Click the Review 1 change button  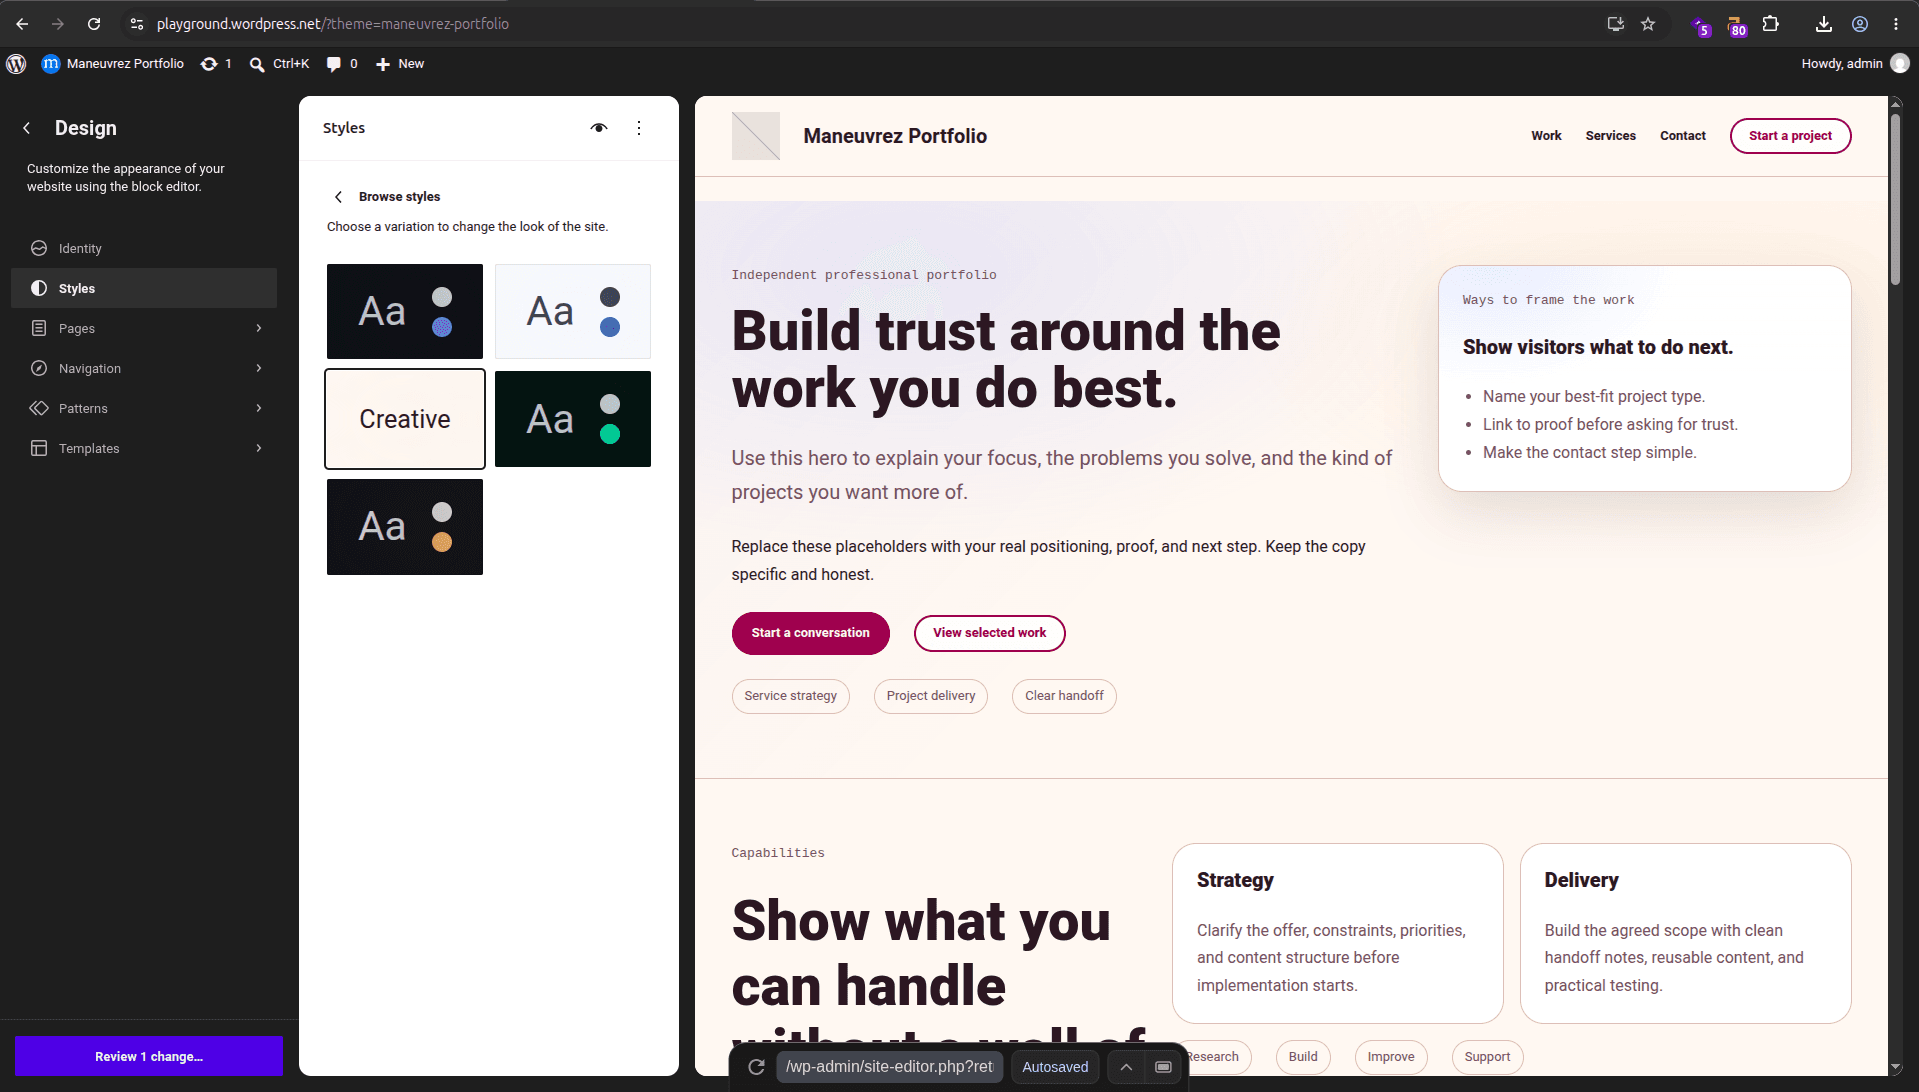click(x=149, y=1056)
